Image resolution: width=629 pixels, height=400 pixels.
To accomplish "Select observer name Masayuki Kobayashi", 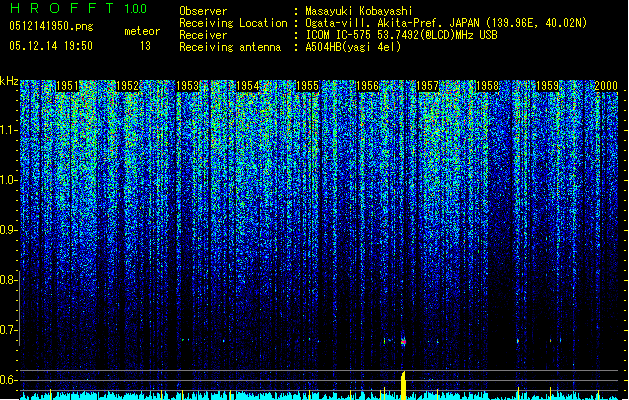I will point(359,11).
